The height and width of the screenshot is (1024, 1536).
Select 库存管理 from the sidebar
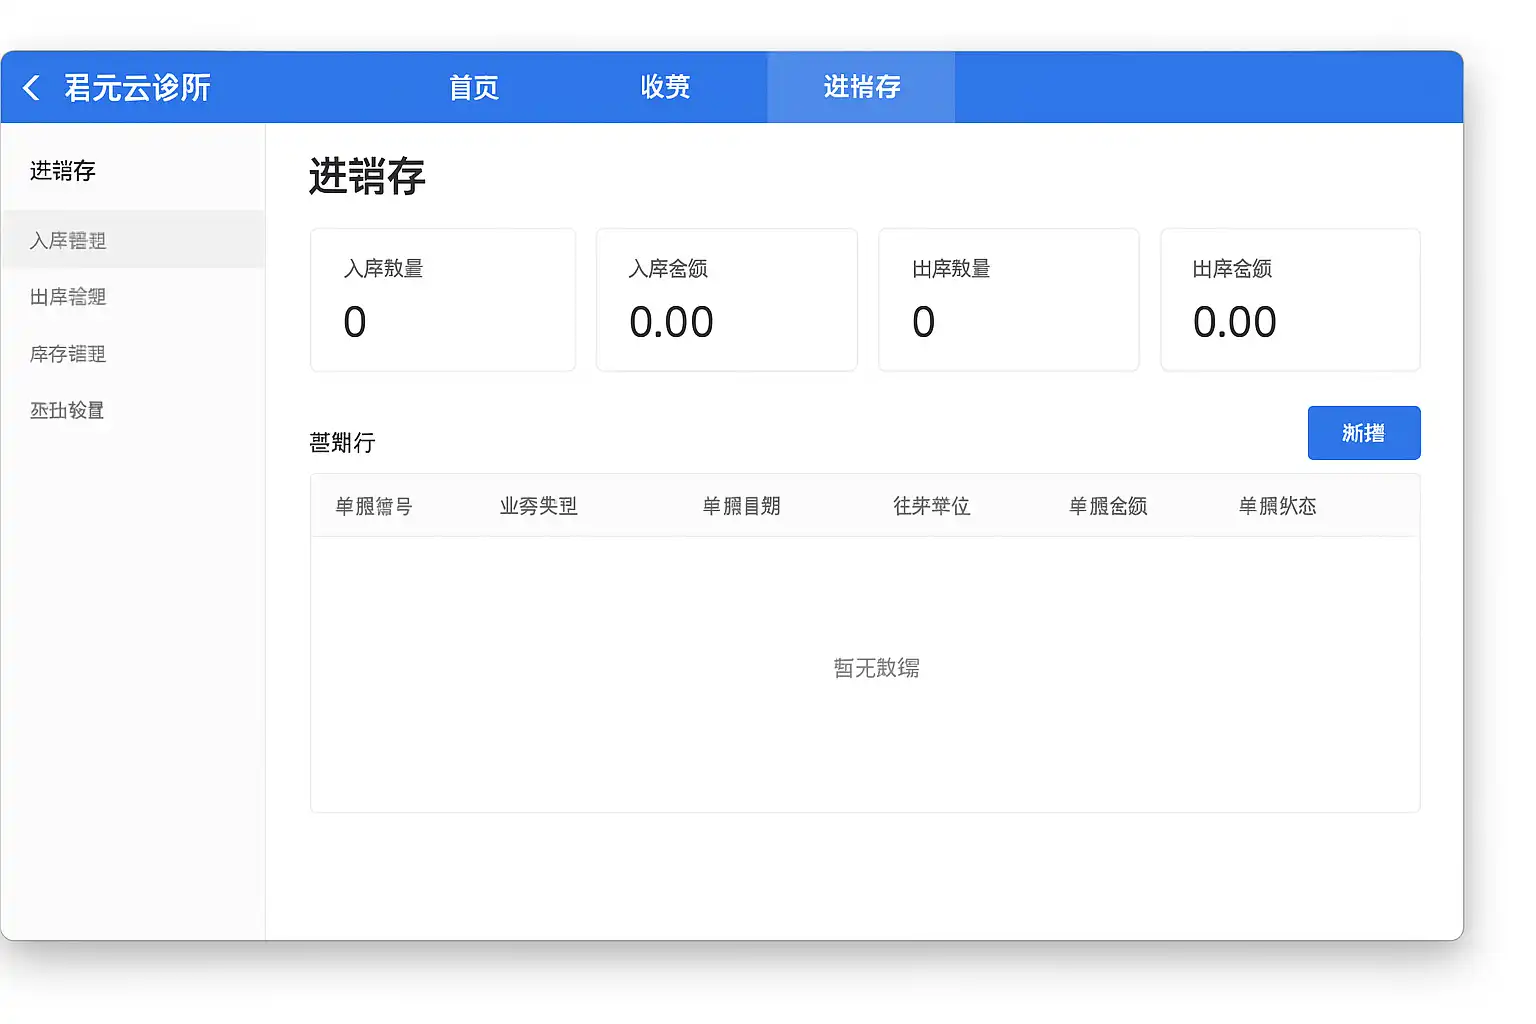pyautogui.click(x=68, y=354)
